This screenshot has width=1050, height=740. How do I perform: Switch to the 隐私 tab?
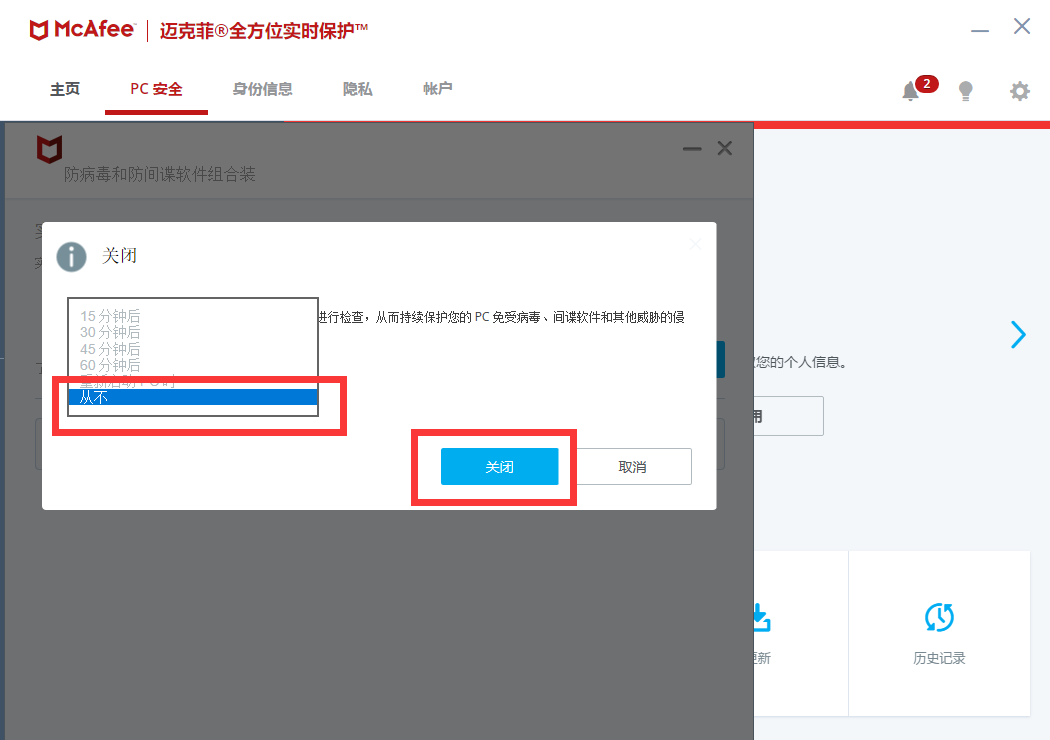point(358,89)
